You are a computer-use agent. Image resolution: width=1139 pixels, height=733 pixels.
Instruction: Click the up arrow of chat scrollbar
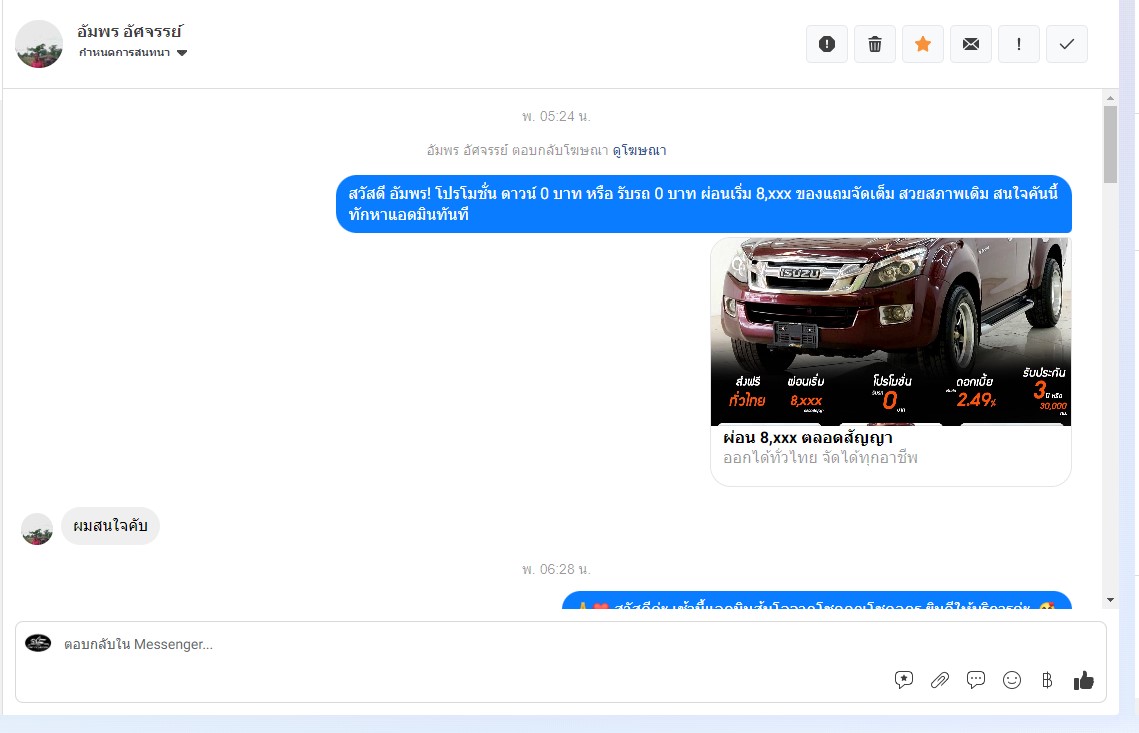[x=1110, y=97]
